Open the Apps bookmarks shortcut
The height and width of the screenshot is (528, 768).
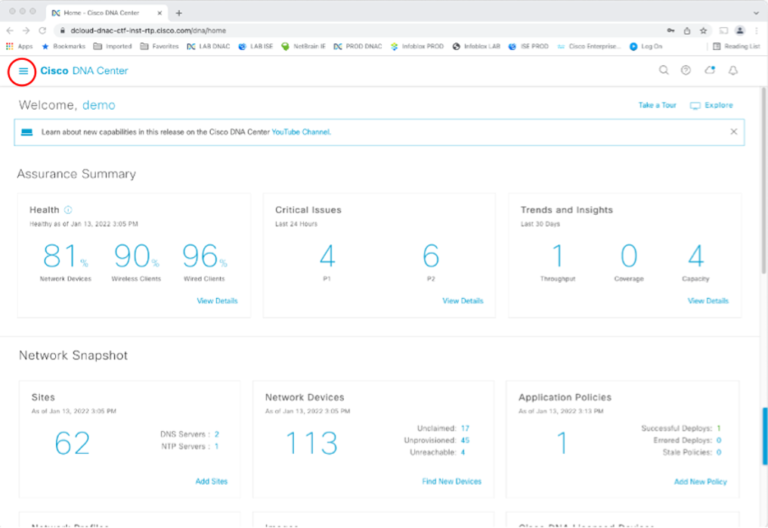click(x=19, y=46)
